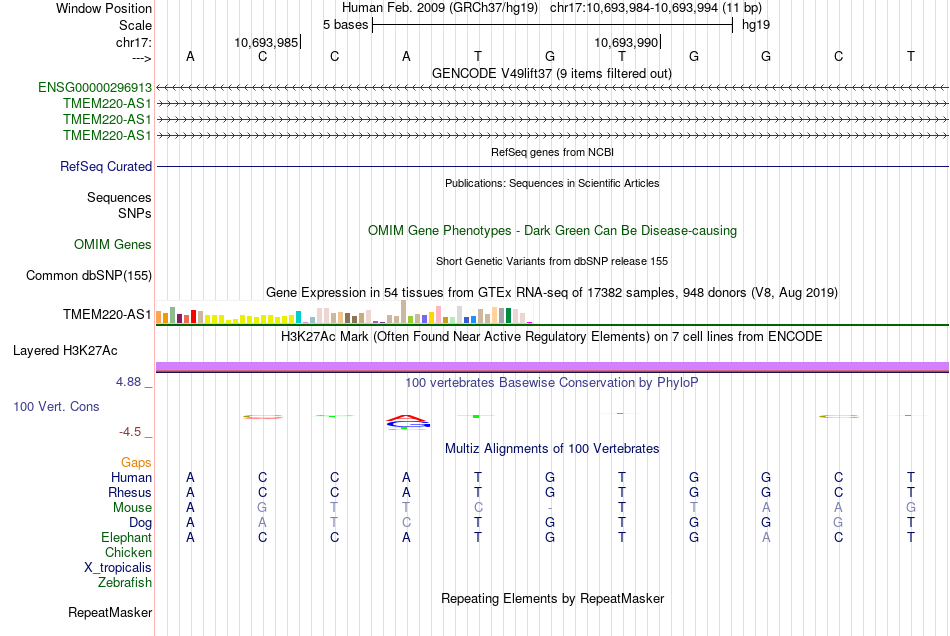Image resolution: width=950 pixels, height=636 pixels.
Task: Click the GTEx tissue expression bar chart
Action: point(344,313)
